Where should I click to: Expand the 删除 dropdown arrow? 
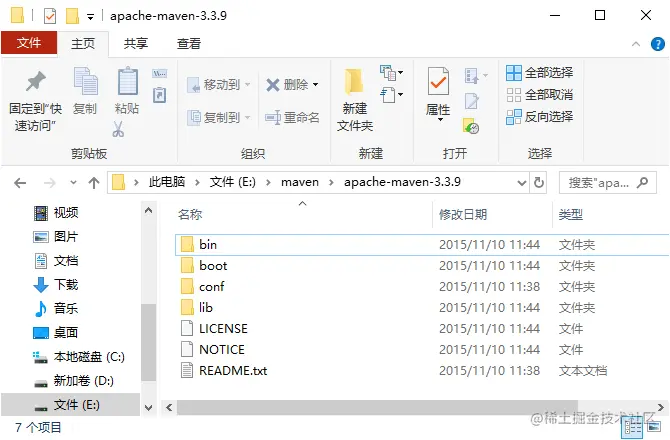(316, 85)
